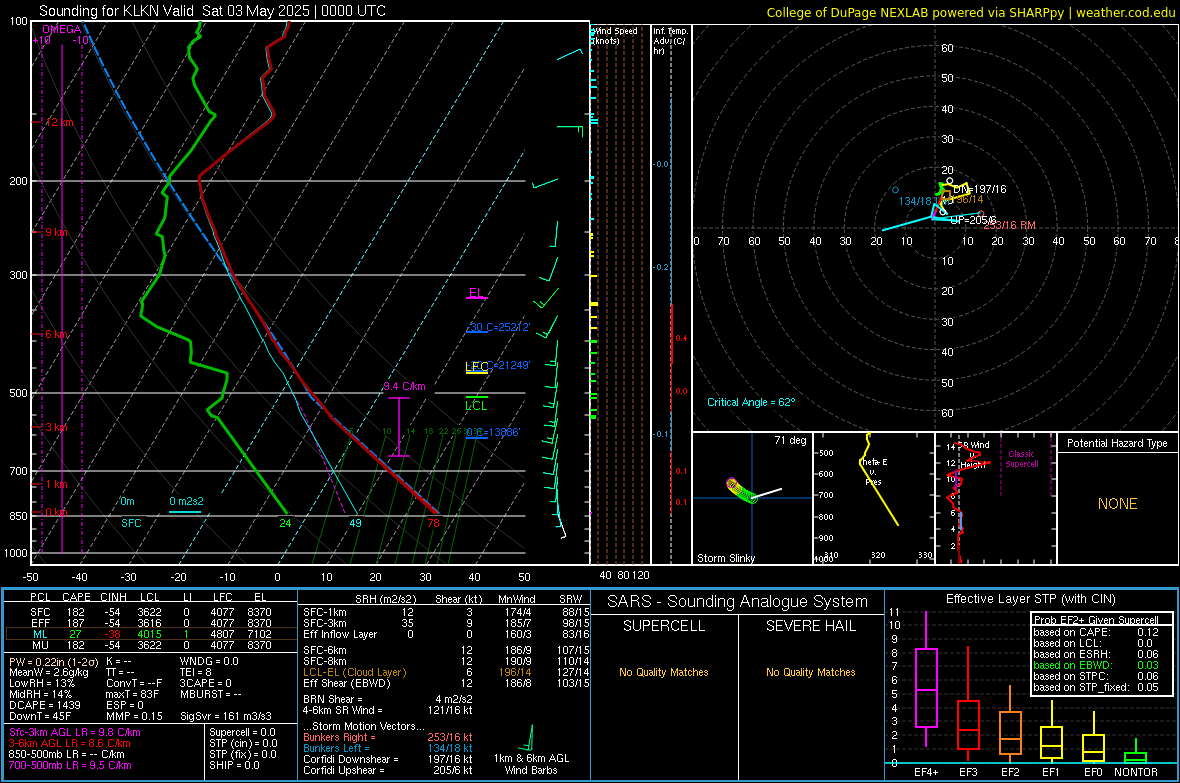
Task: Click the SUPERCELL column header
Action: point(664,626)
